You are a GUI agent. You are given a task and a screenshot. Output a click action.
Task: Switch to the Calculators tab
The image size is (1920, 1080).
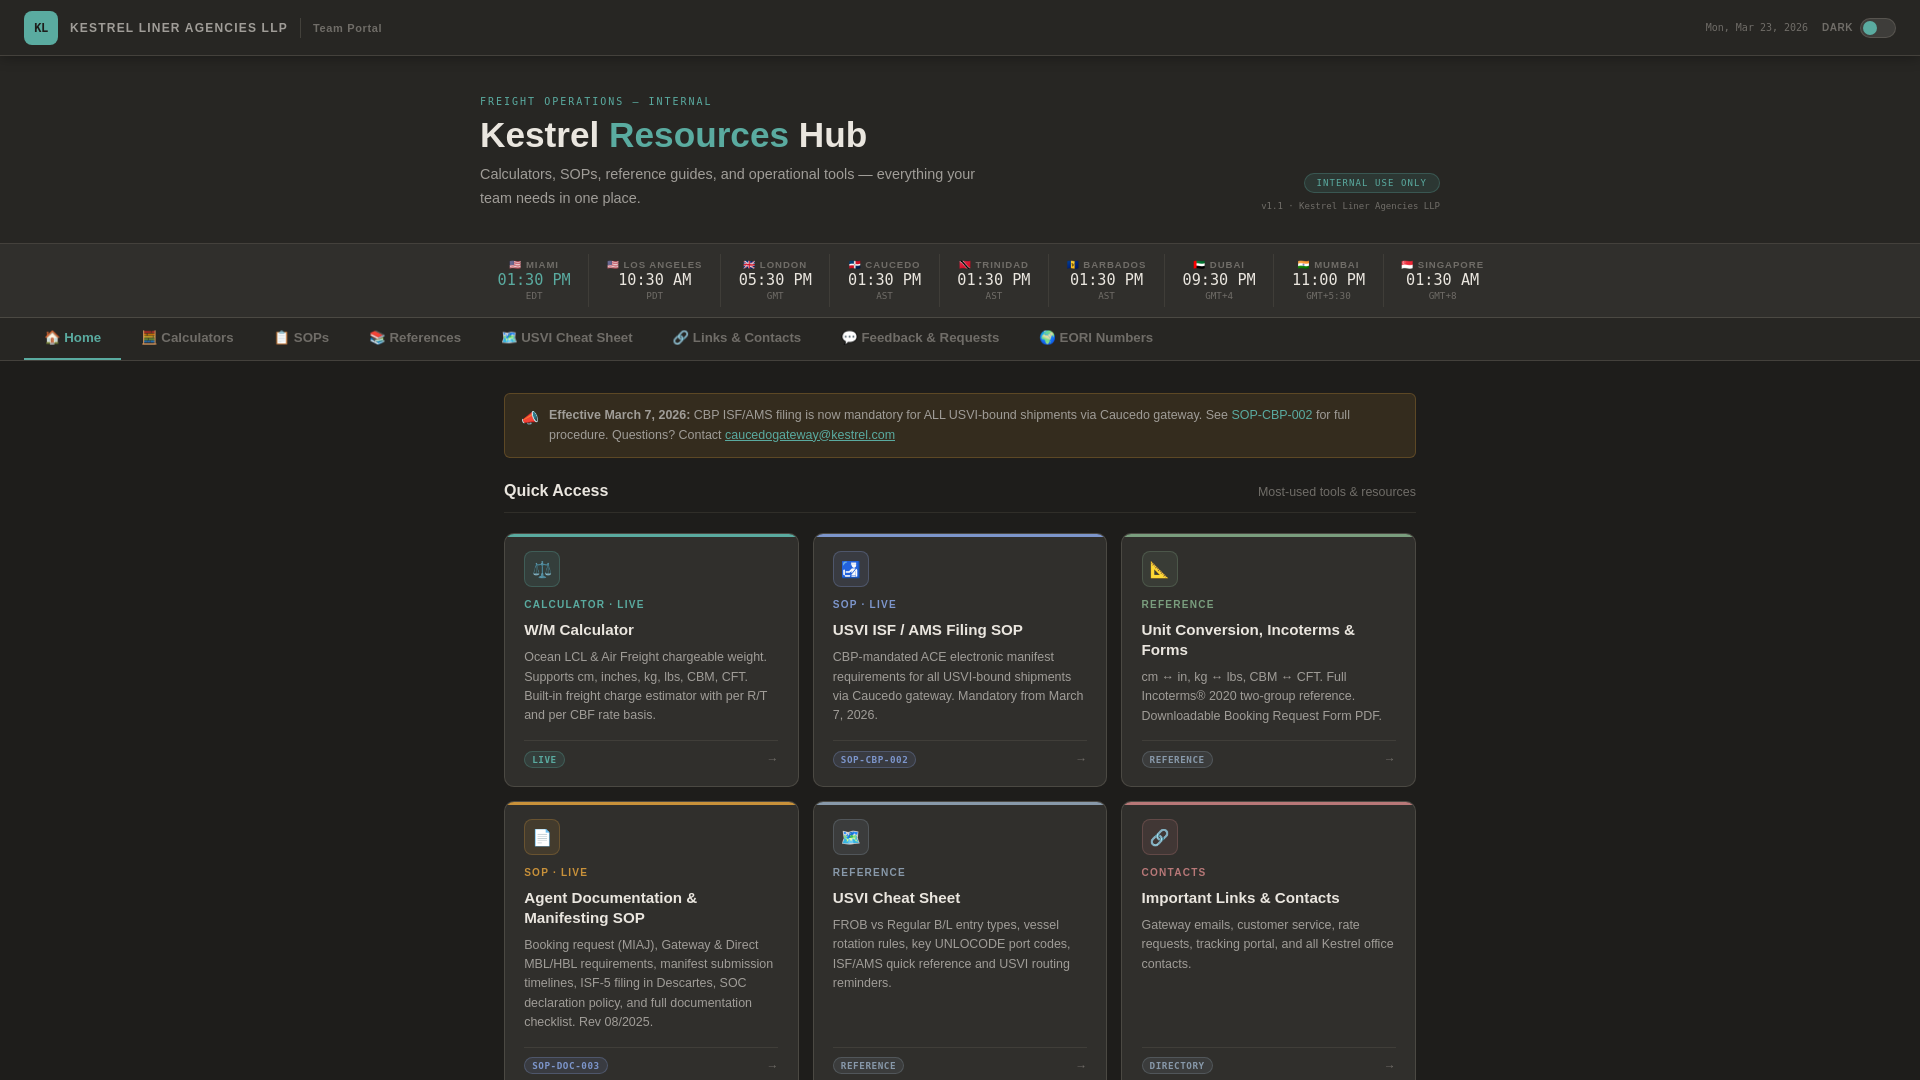tap(187, 338)
